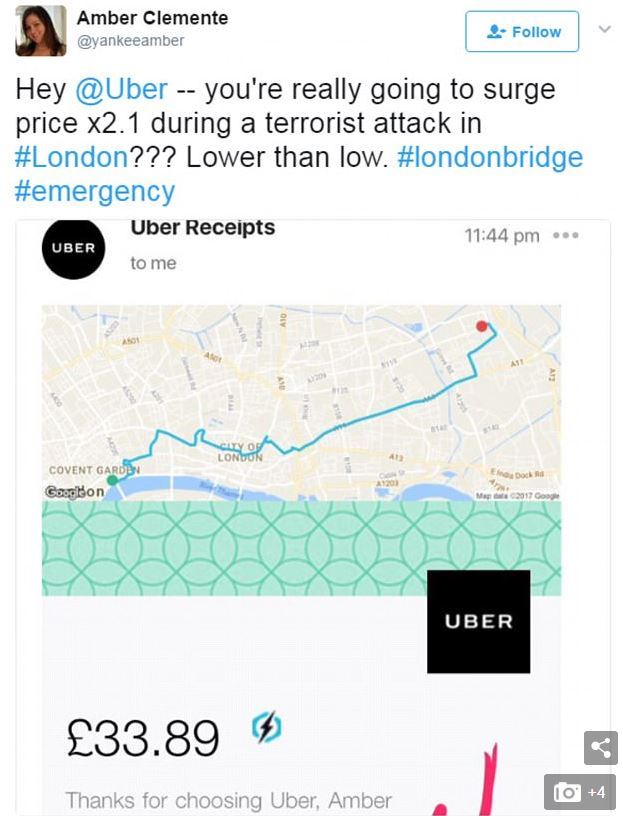623x816 pixels.
Task: Click the red destination marker on map
Action: [482, 326]
